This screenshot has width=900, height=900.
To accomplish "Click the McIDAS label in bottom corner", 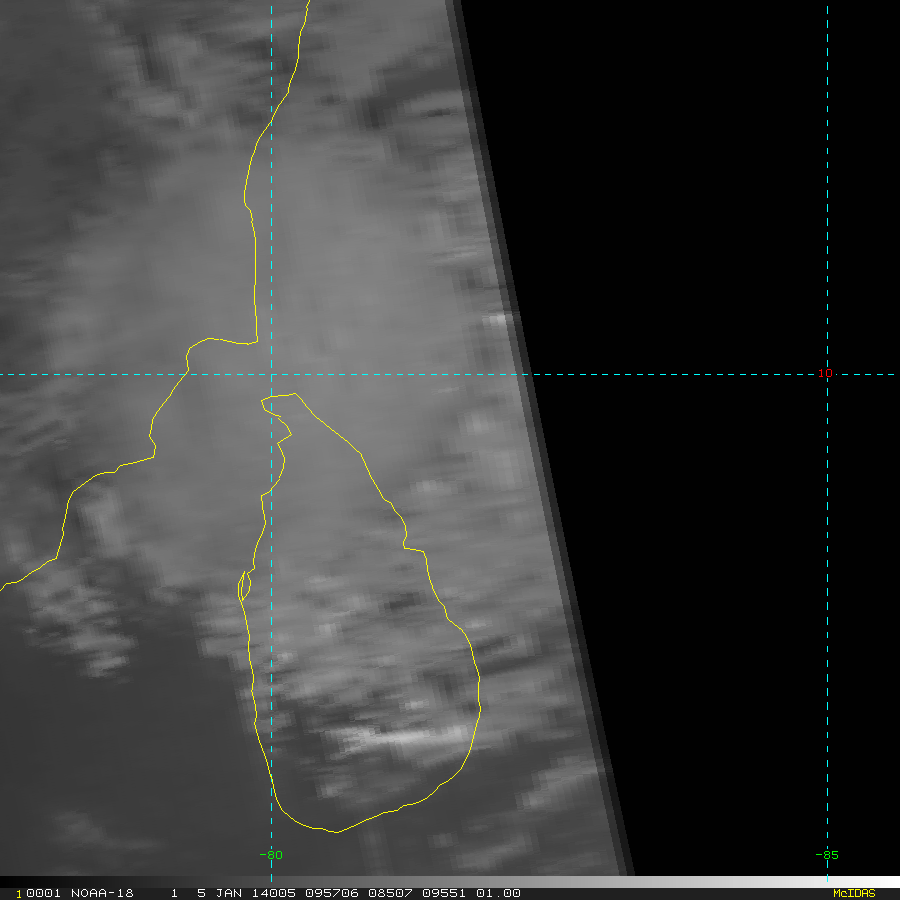I will pos(853,893).
